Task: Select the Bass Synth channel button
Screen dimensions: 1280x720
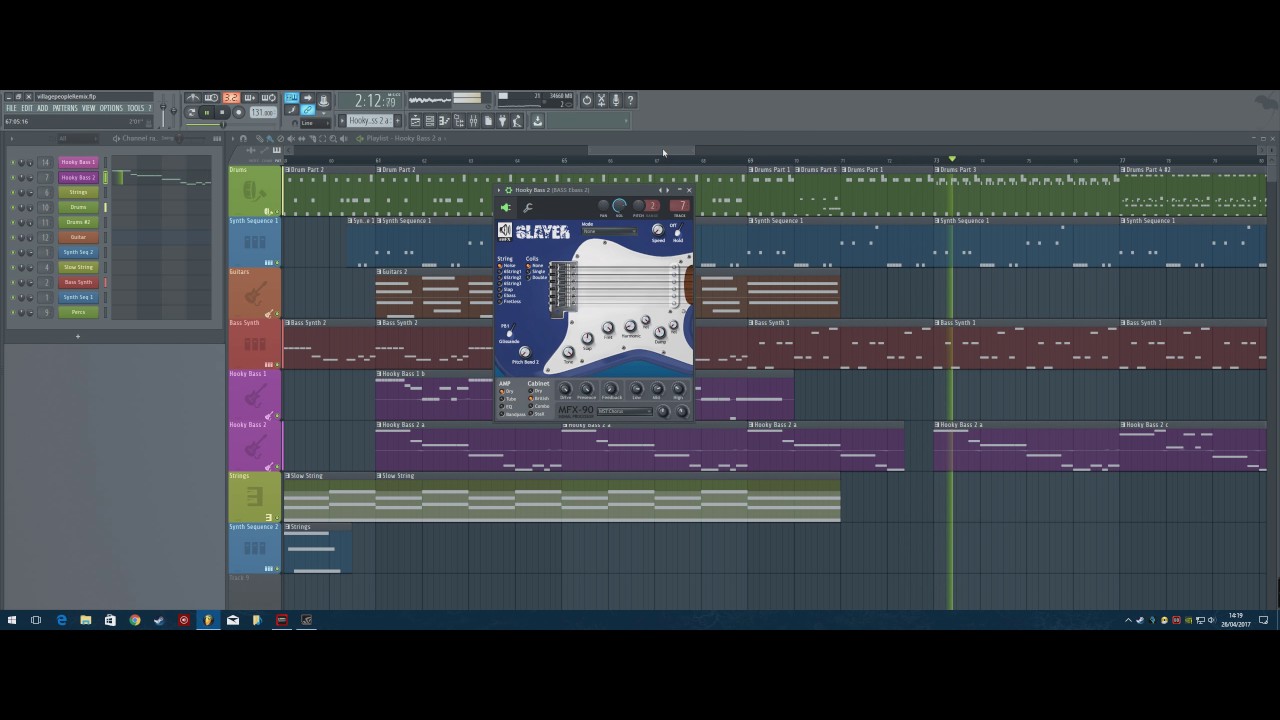Action: coord(78,282)
